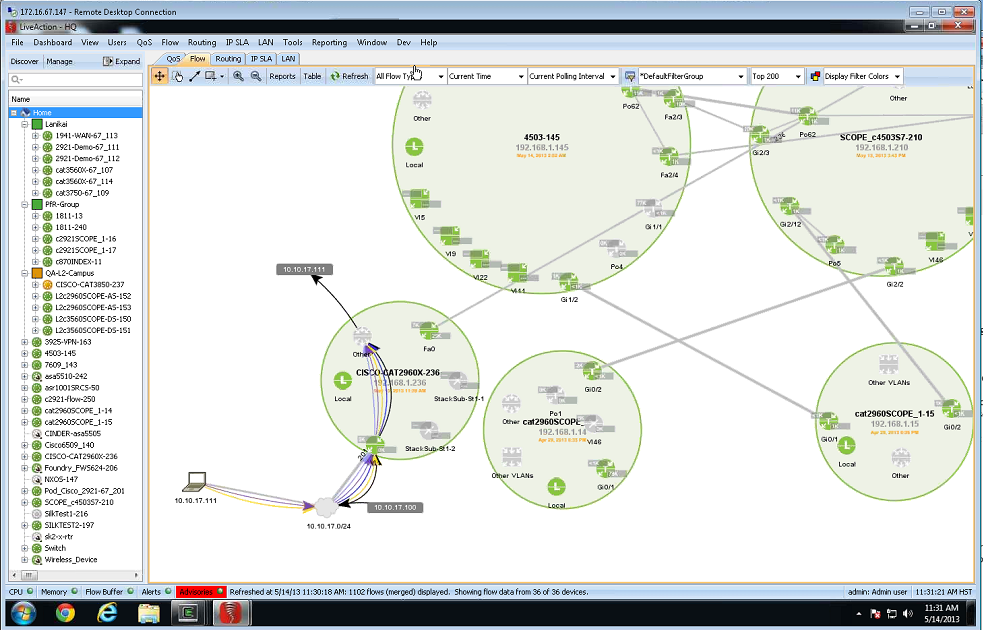The image size is (983, 630).
Task: Open Internet Explorer from the taskbar
Action: pos(107,613)
